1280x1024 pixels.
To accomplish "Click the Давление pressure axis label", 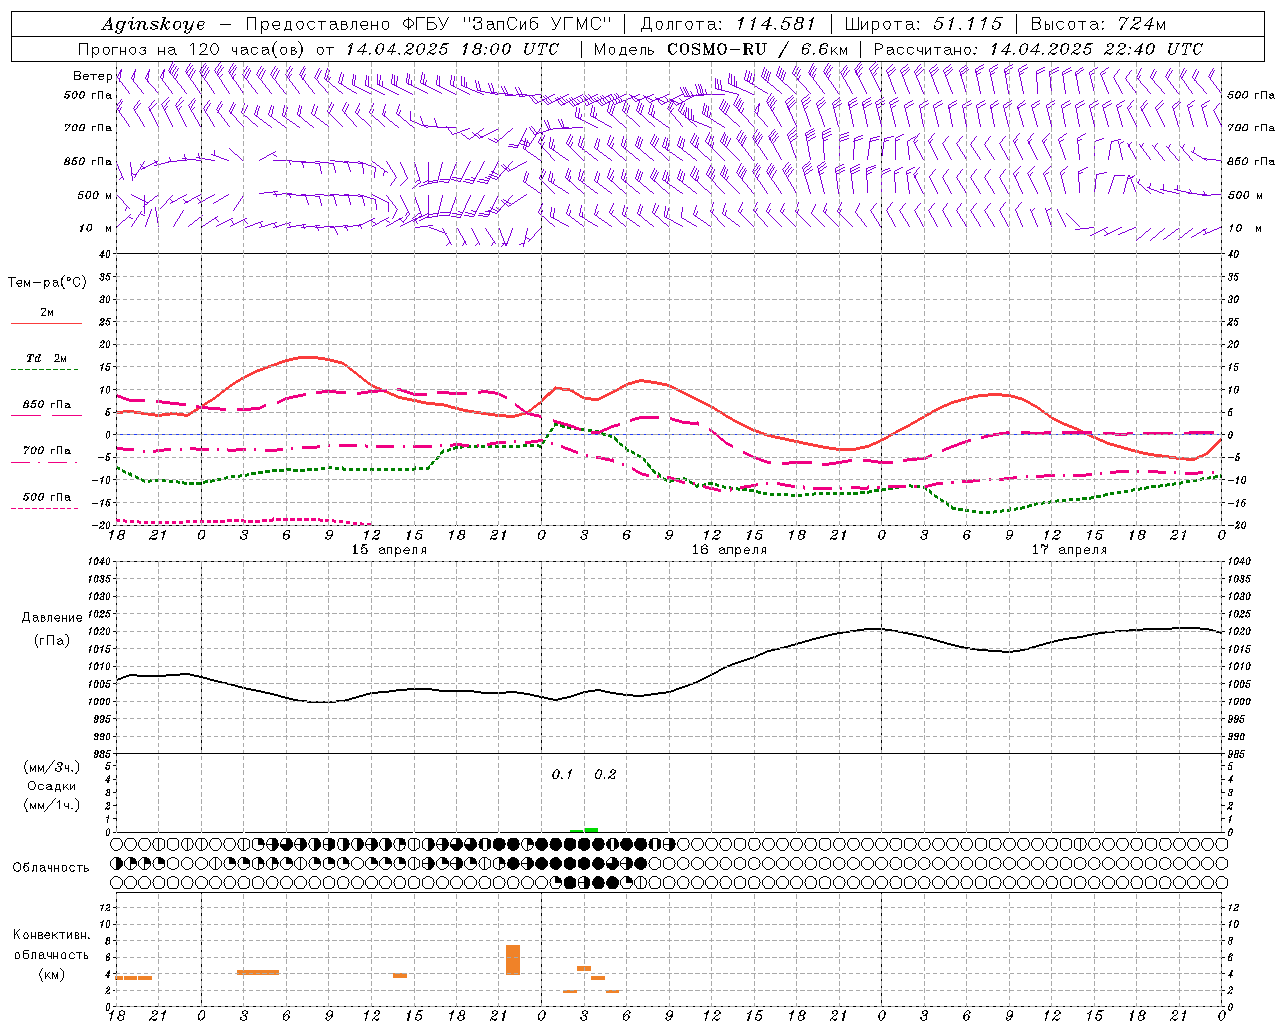I will (52, 617).
